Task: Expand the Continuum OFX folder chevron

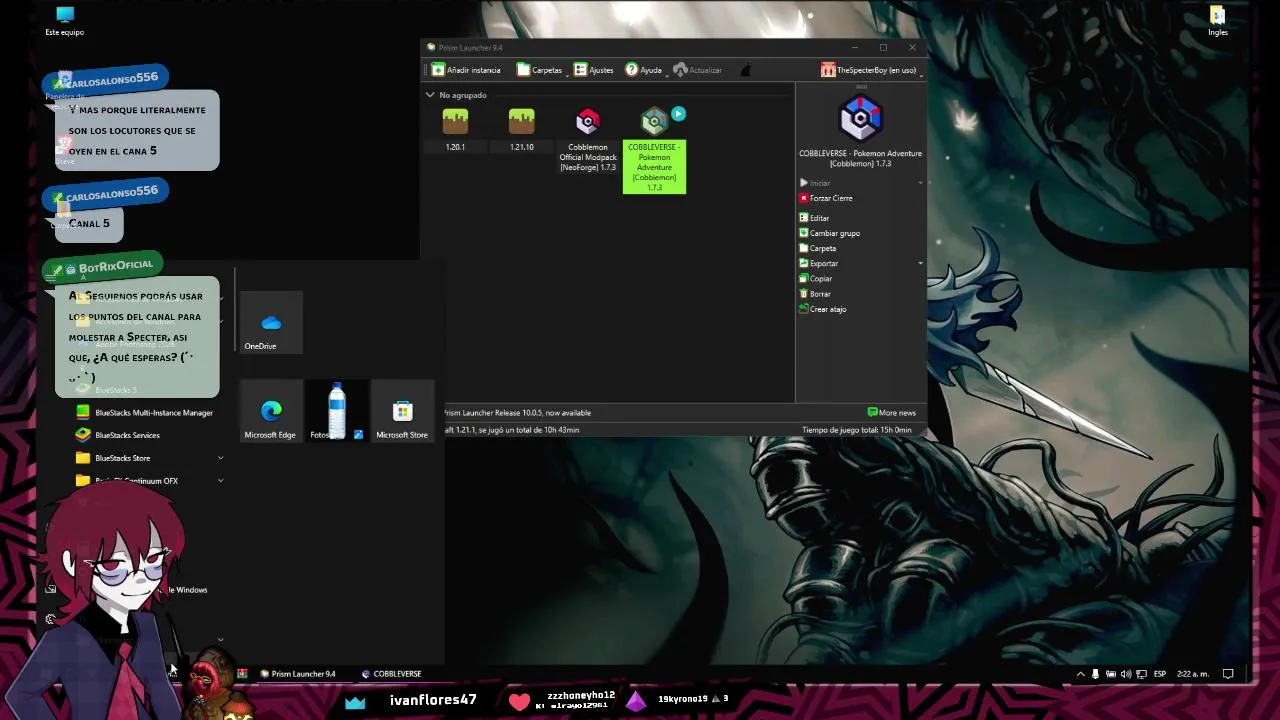Action: [x=220, y=481]
